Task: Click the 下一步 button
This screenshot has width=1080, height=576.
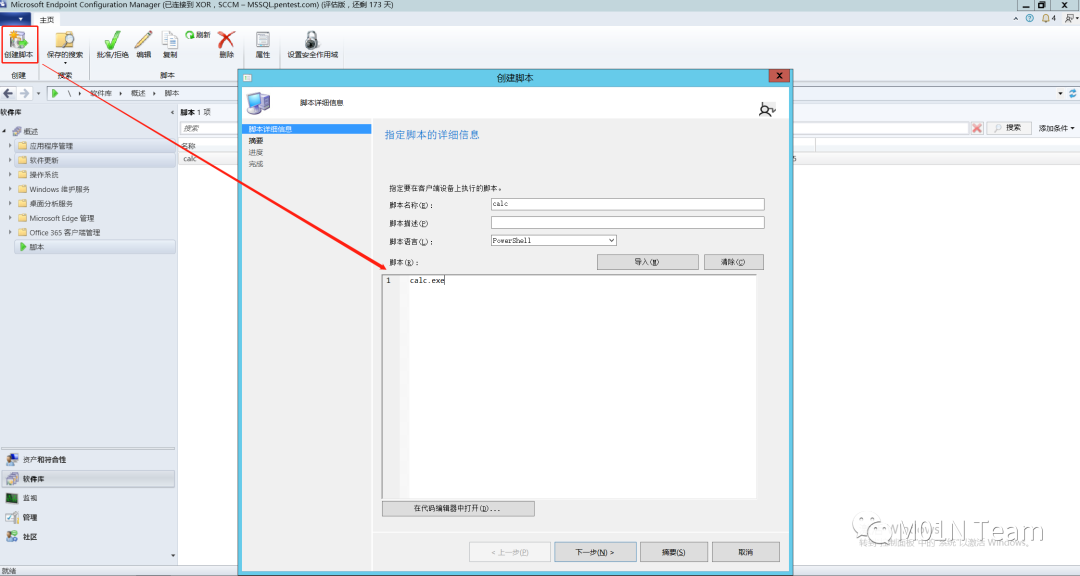Action: (x=595, y=552)
